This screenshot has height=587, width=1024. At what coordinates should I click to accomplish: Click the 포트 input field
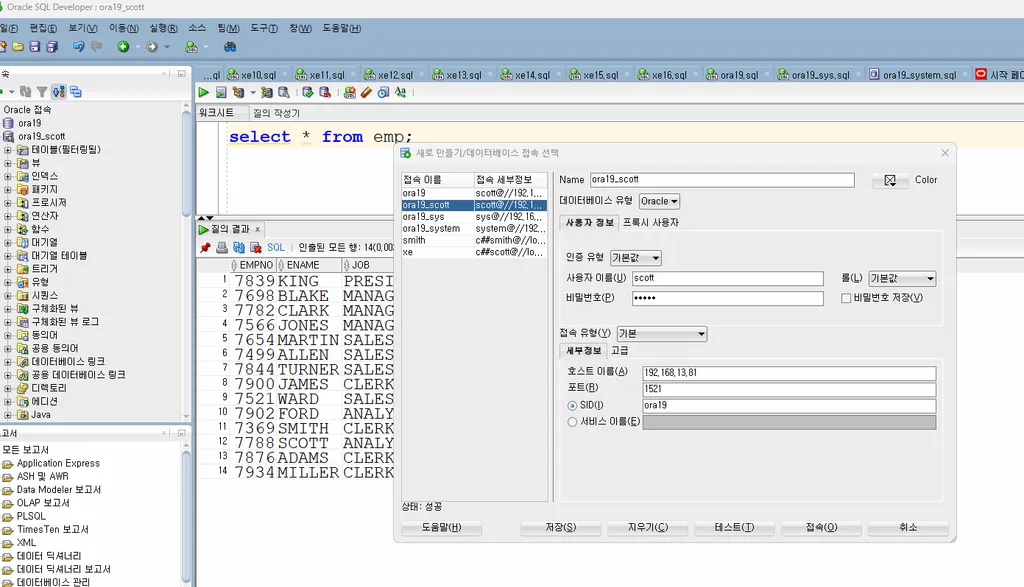click(789, 389)
